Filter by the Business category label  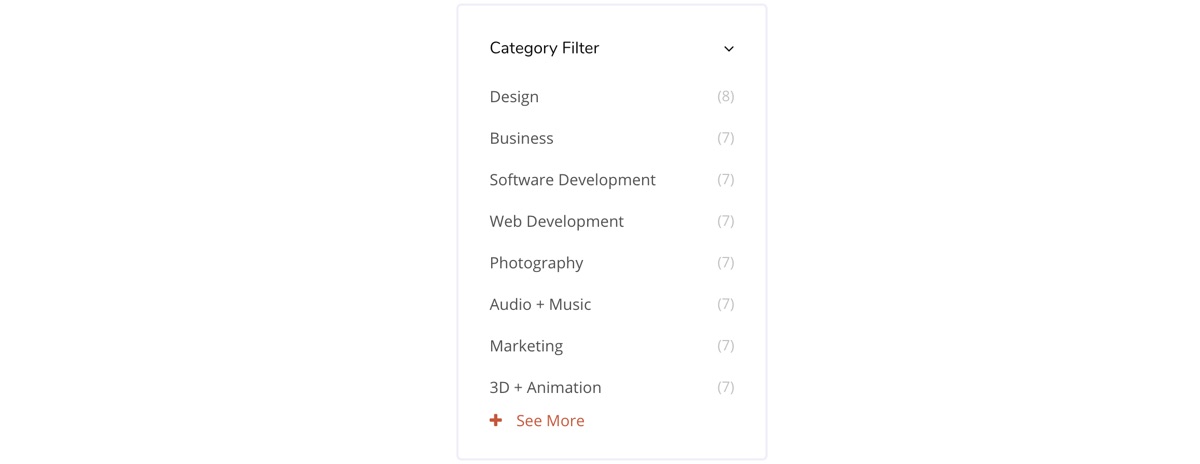[521, 138]
